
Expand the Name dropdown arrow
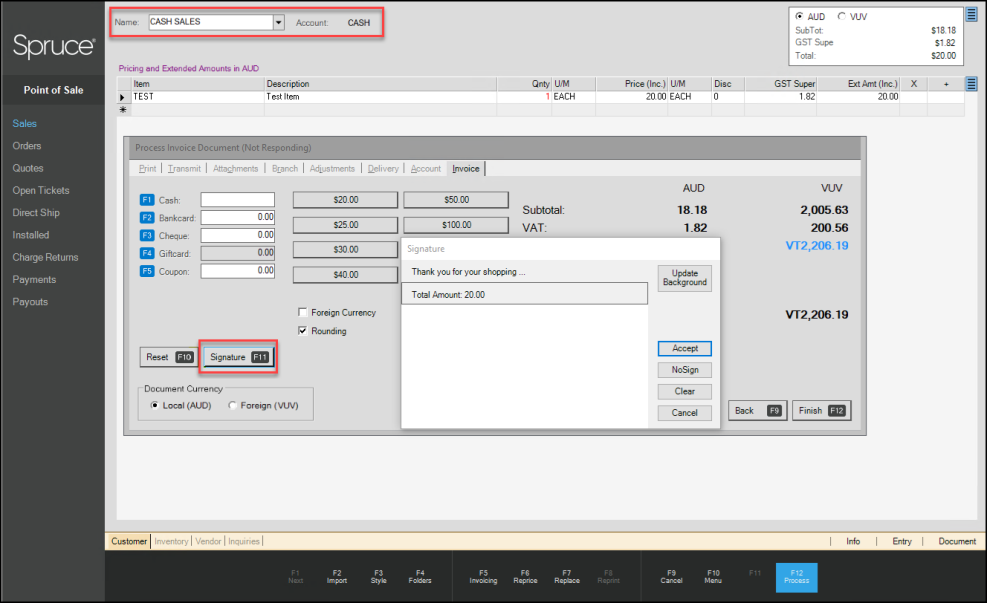[x=278, y=22]
